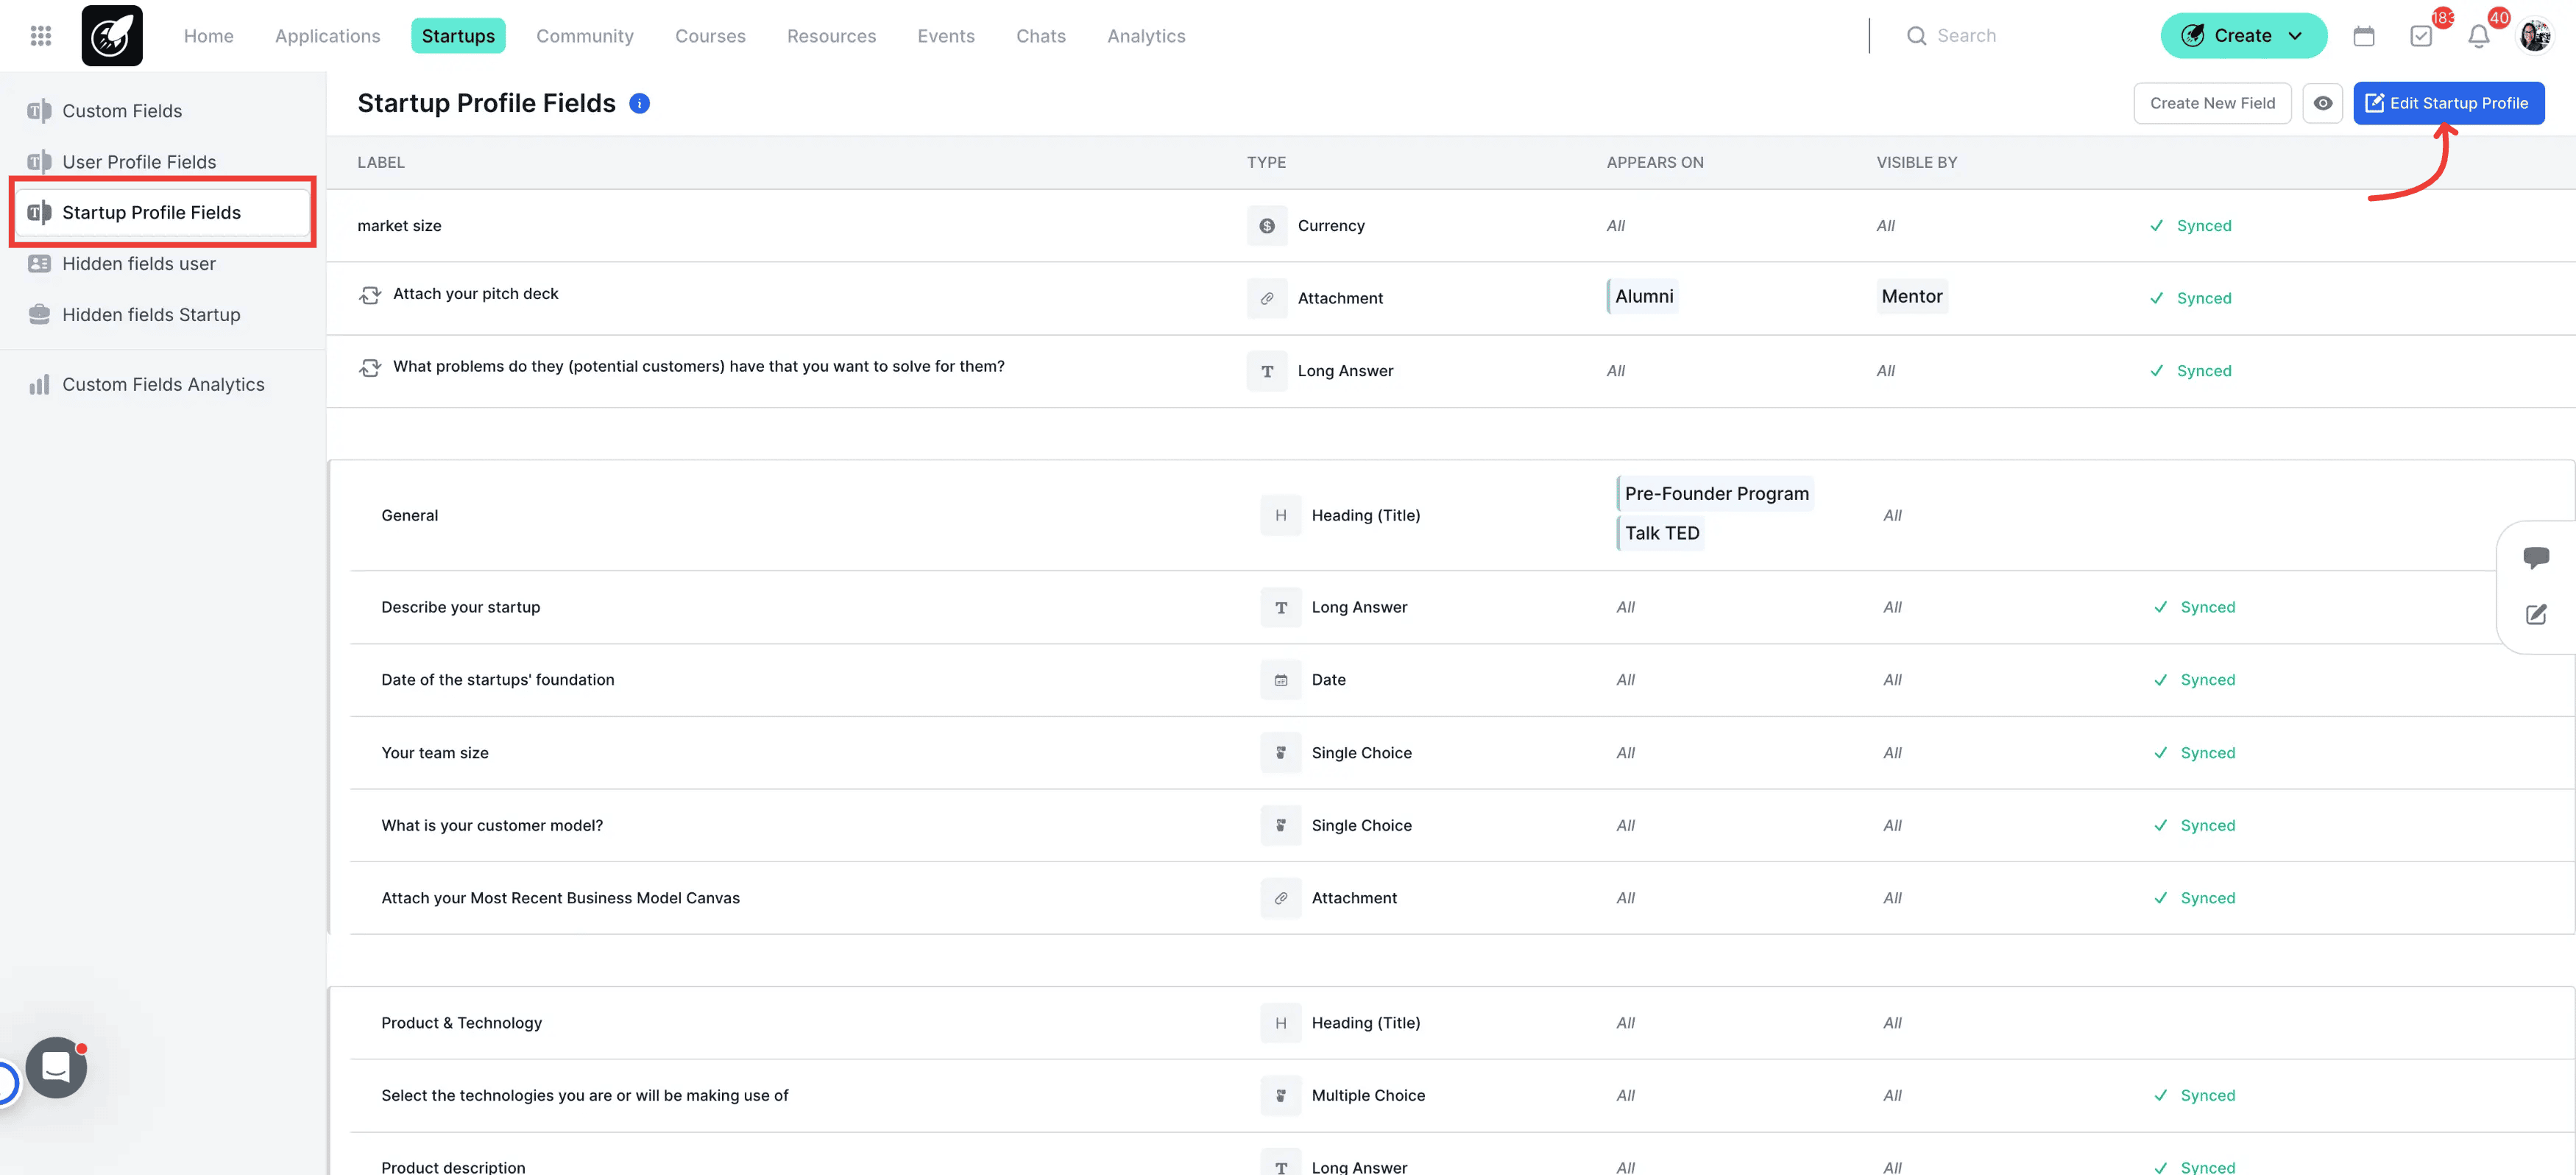This screenshot has width=2576, height=1175.
Task: Click the Heading type icon for General
Action: [x=1281, y=516]
